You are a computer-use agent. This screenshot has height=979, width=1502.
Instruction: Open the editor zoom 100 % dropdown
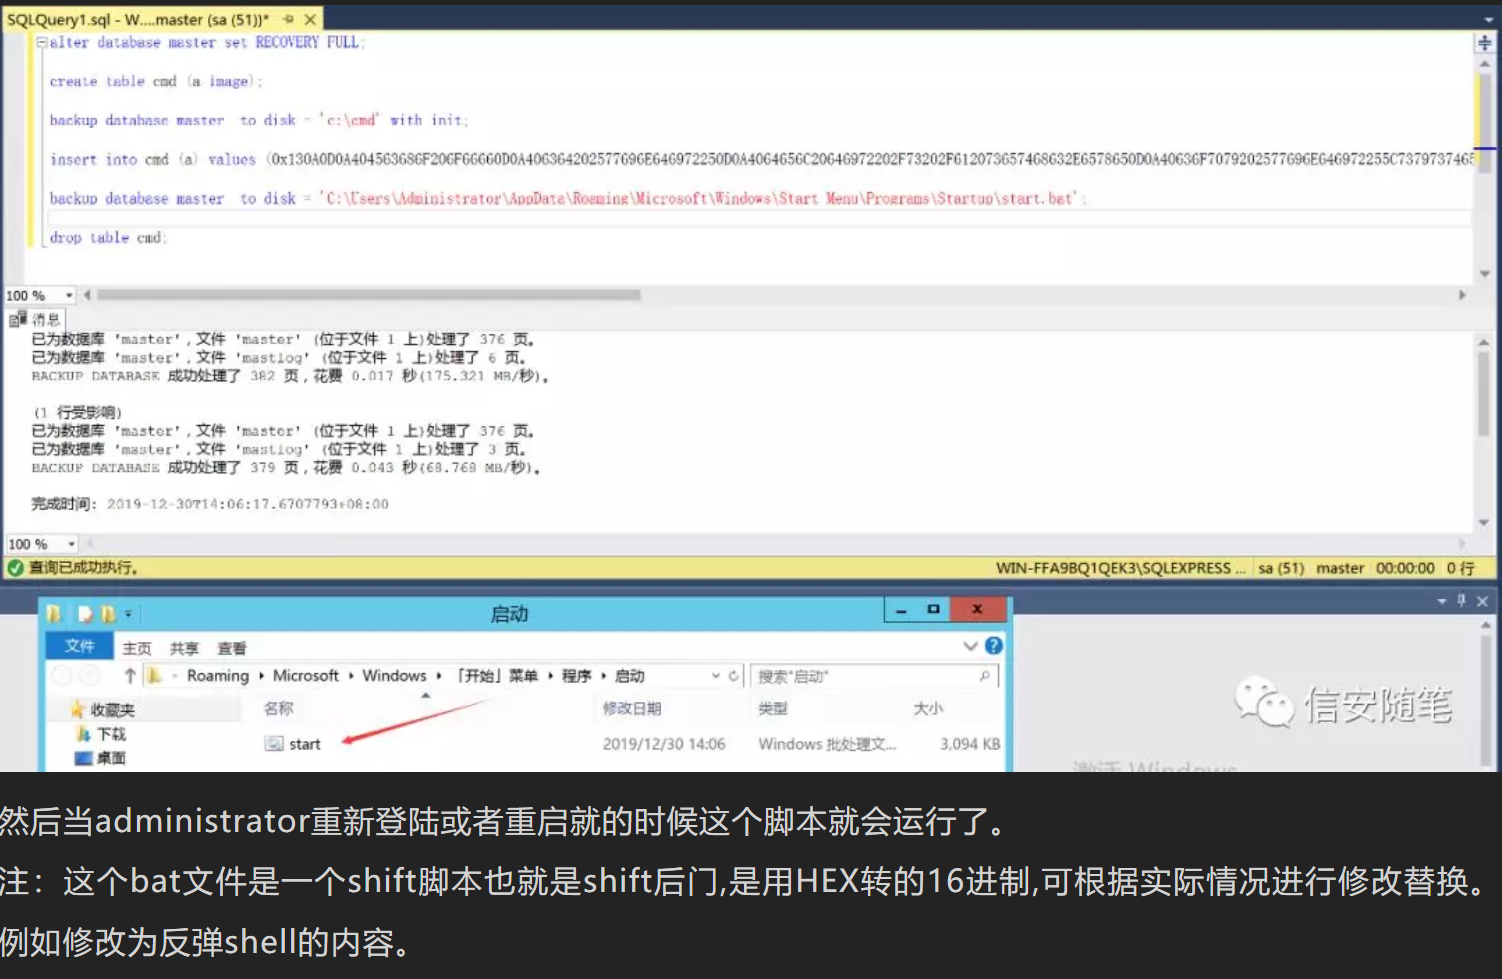[69, 296]
